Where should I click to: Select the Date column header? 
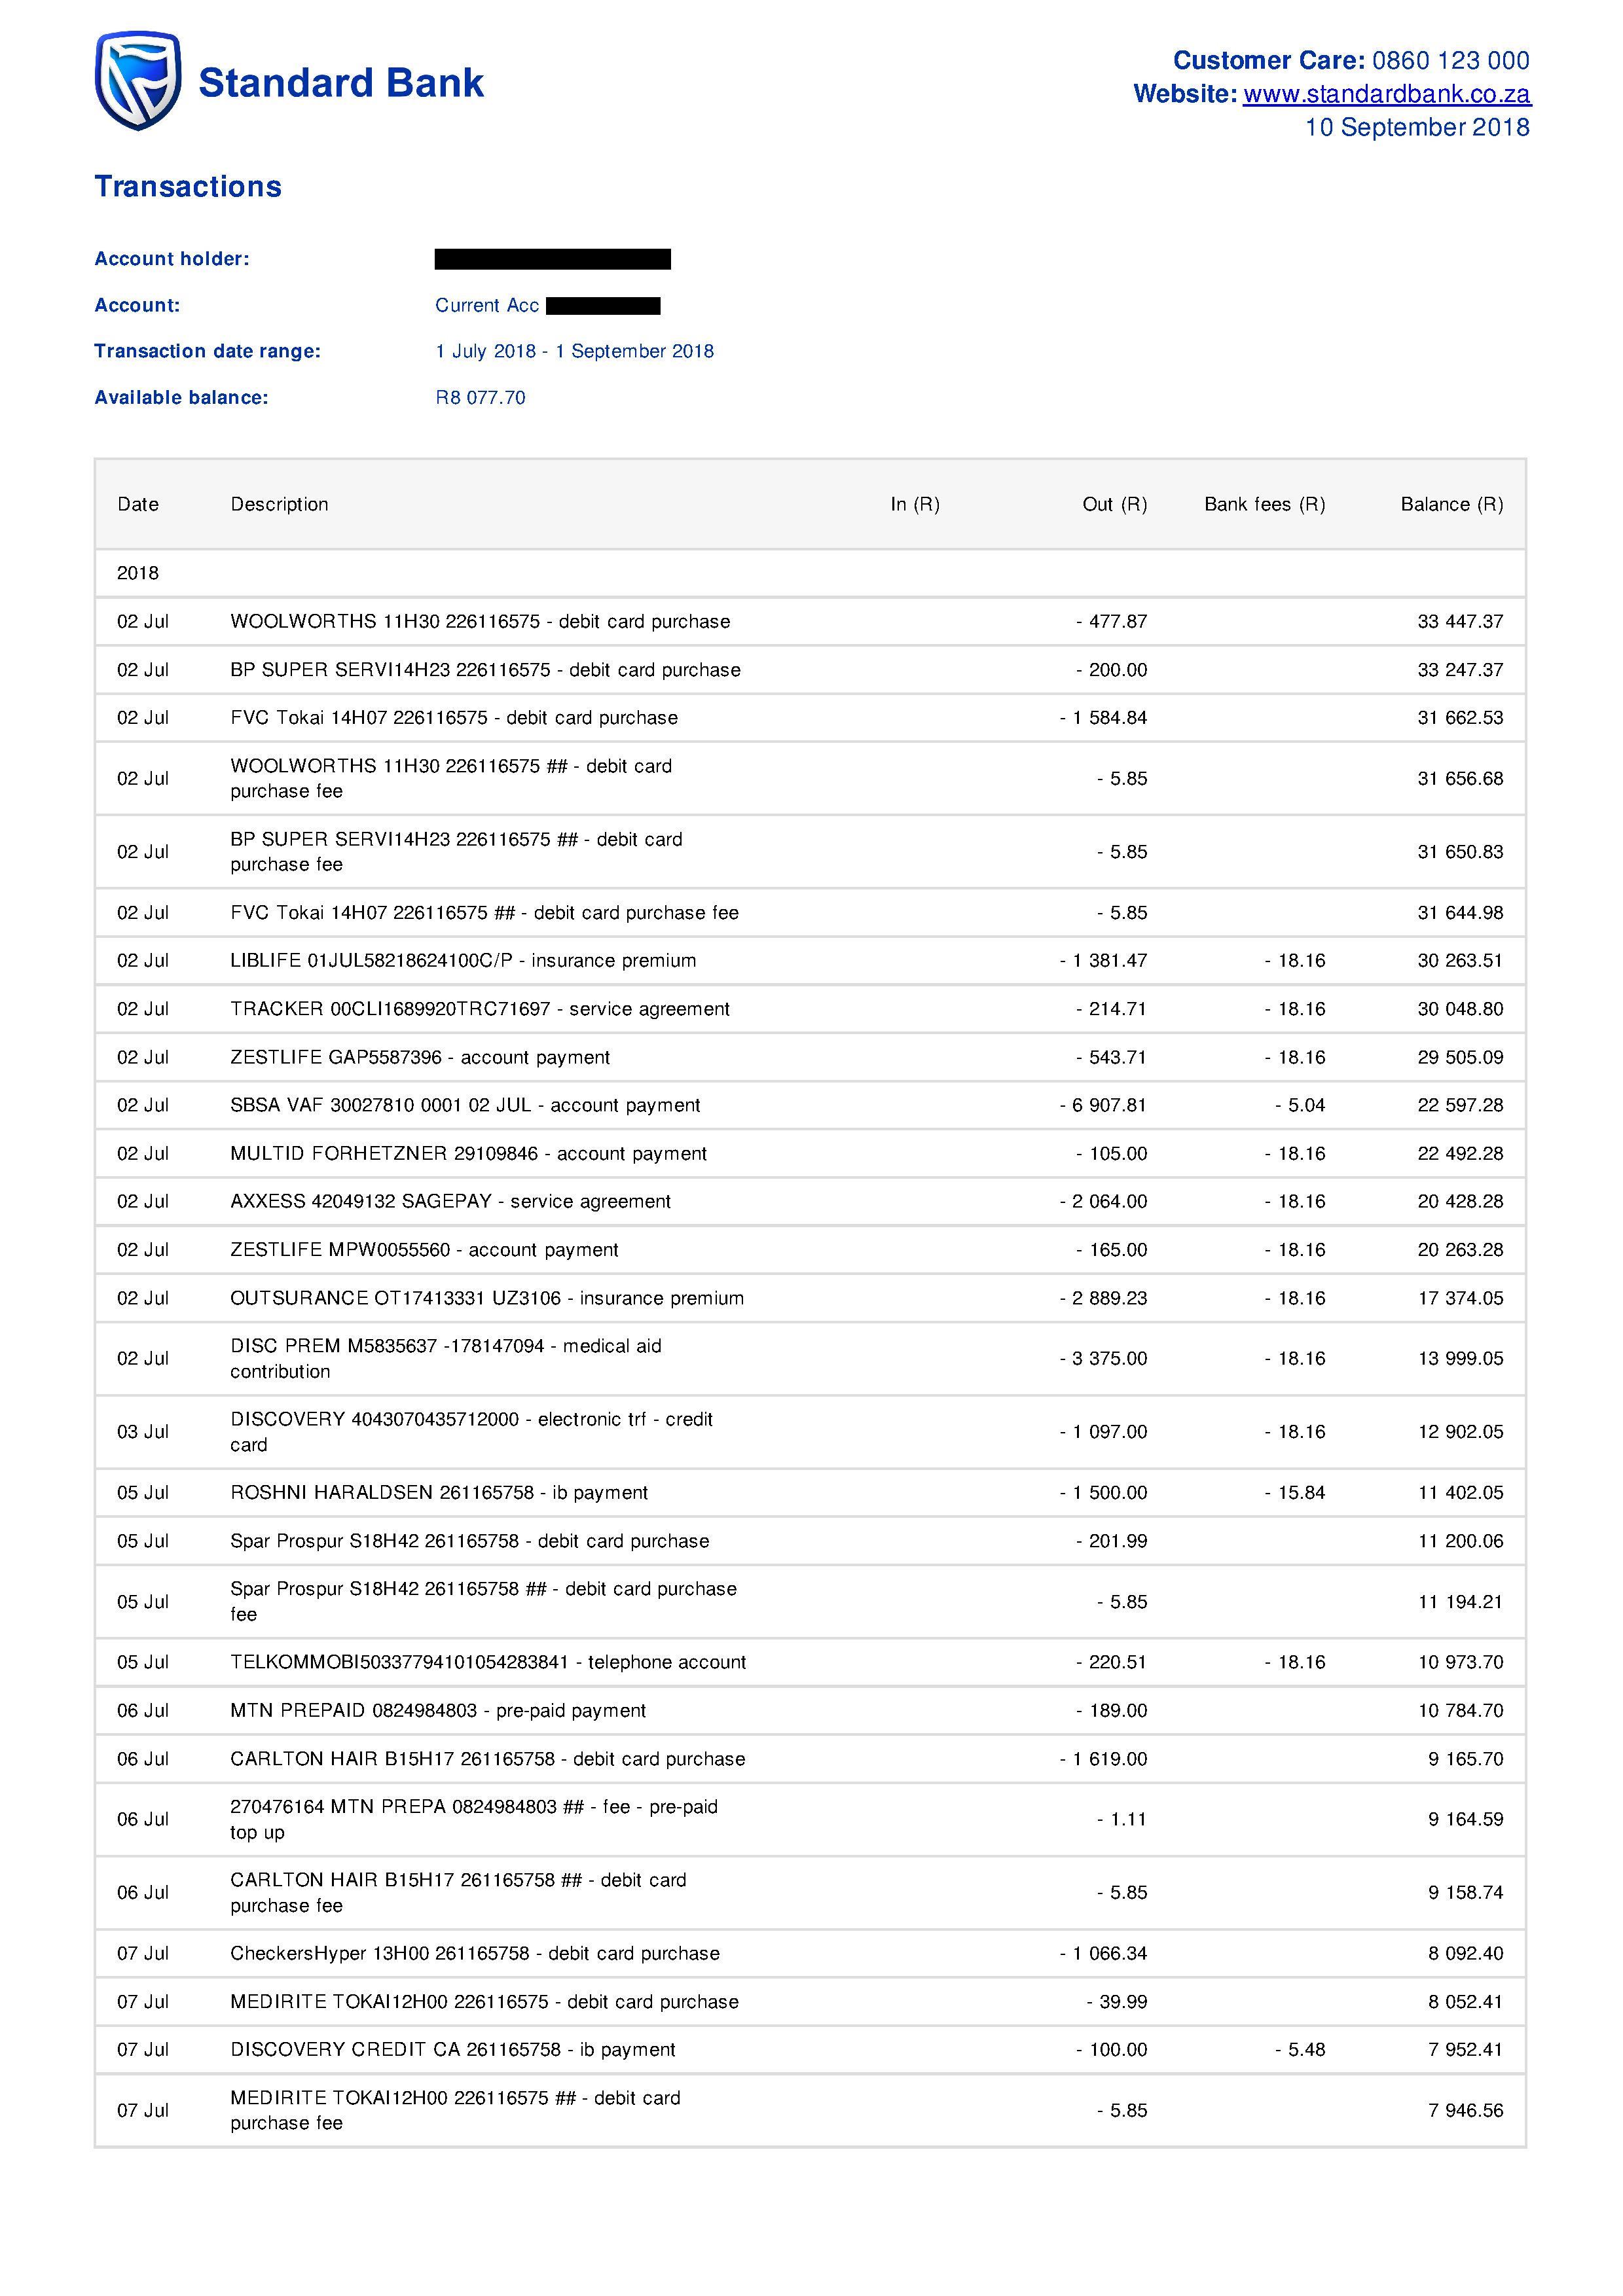(x=138, y=505)
